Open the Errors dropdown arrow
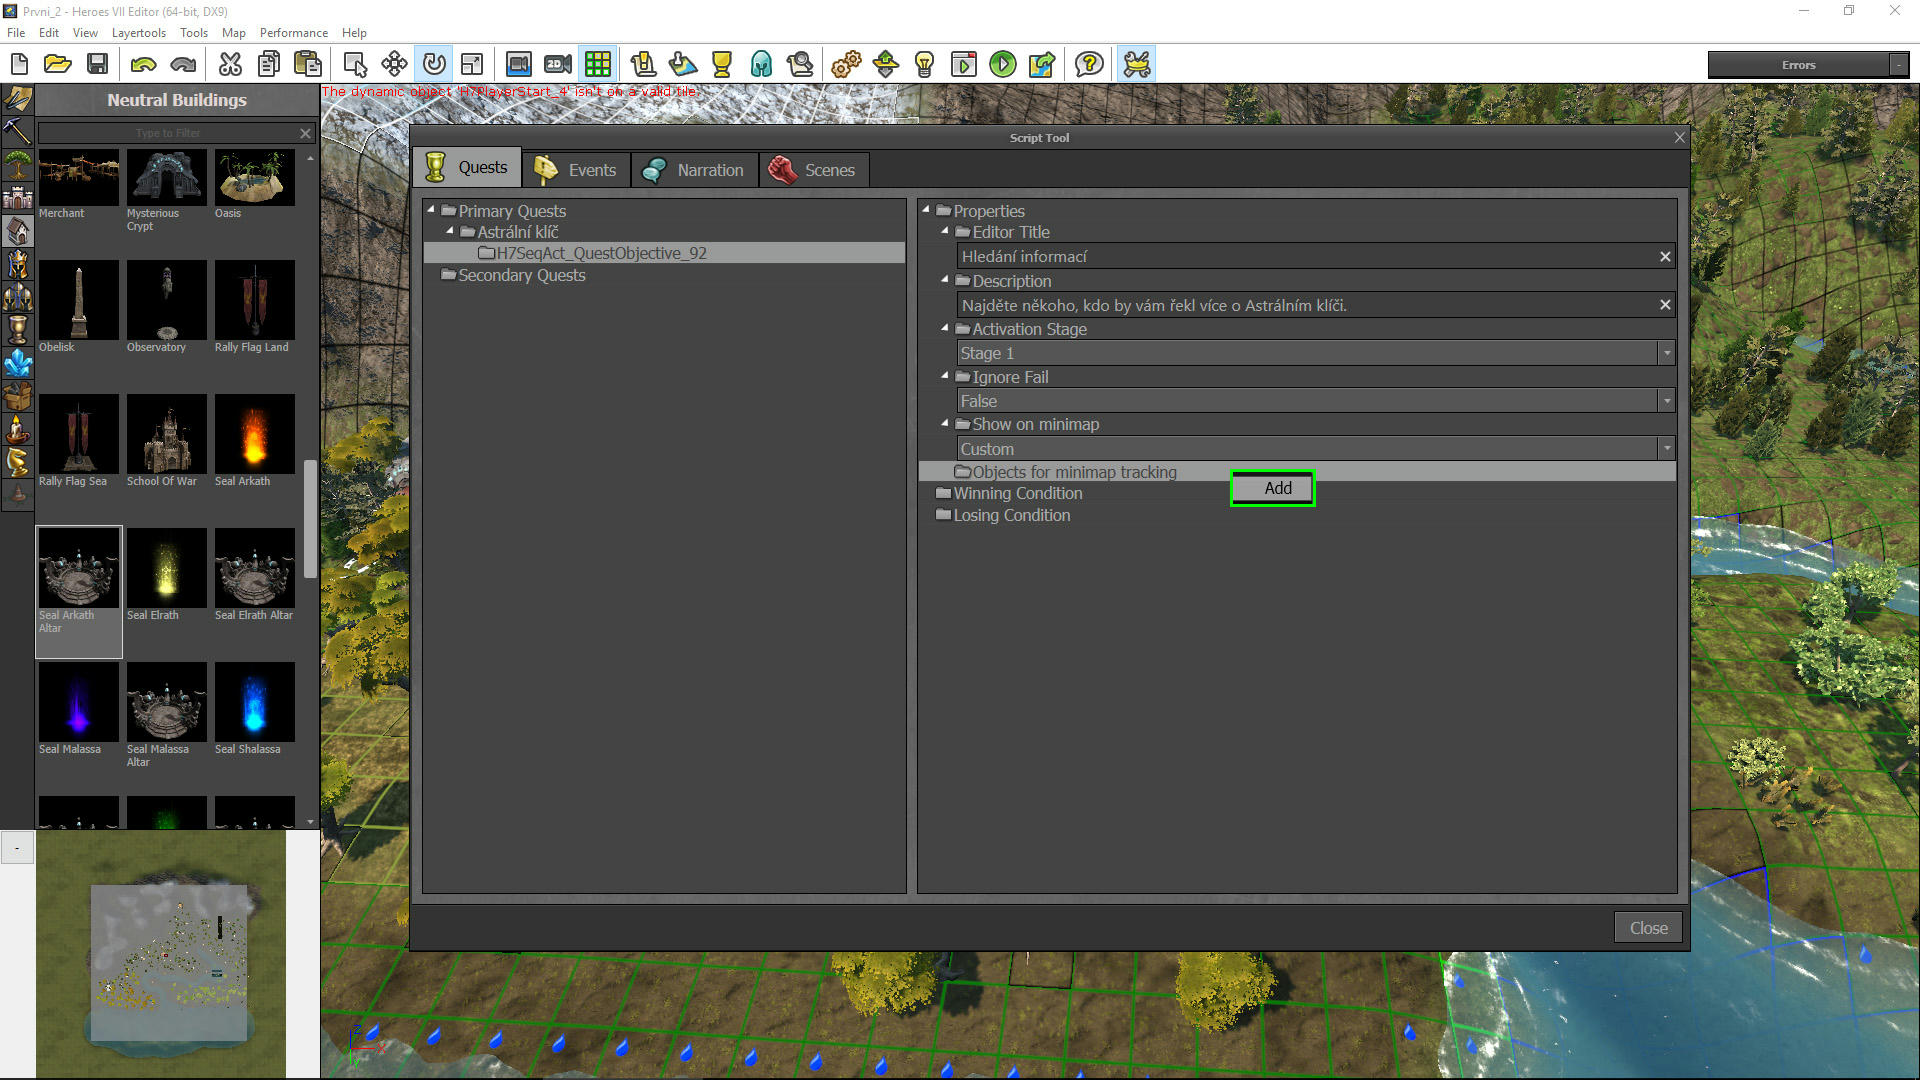Viewport: 1920px width, 1080px height. click(x=1898, y=65)
